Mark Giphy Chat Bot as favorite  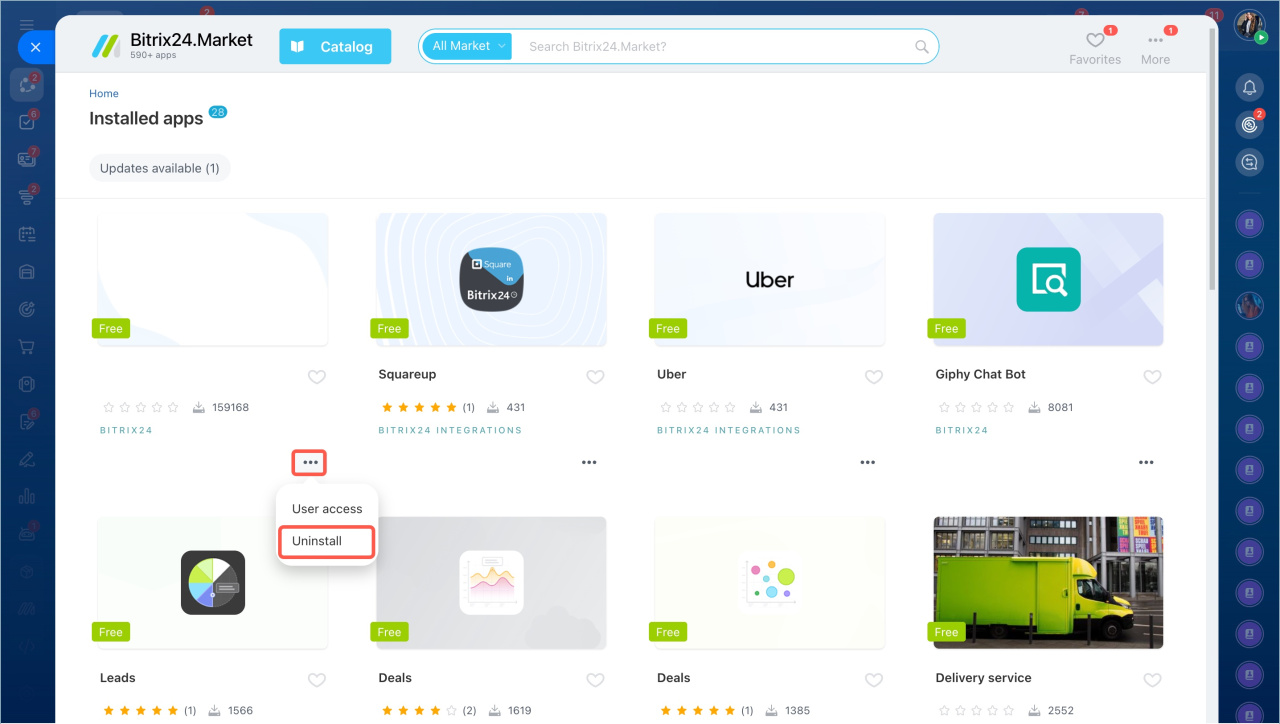(1152, 377)
